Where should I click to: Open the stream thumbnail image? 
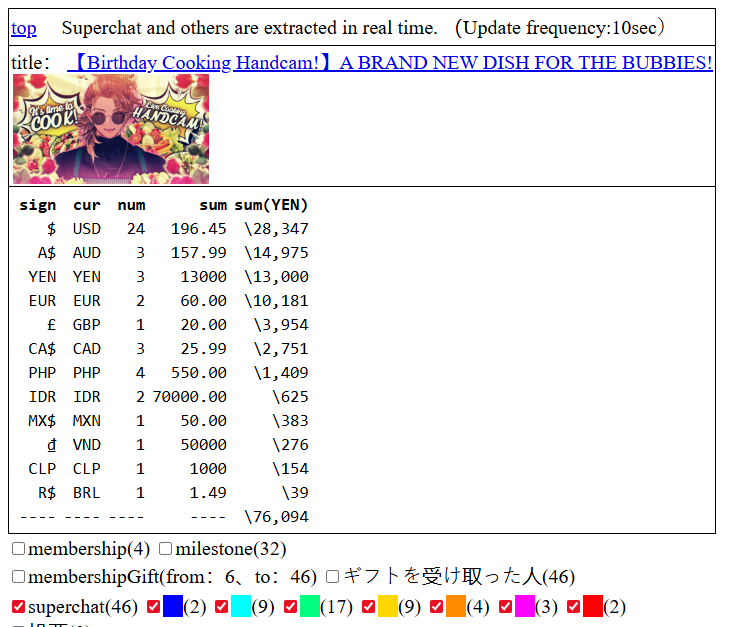(x=111, y=129)
